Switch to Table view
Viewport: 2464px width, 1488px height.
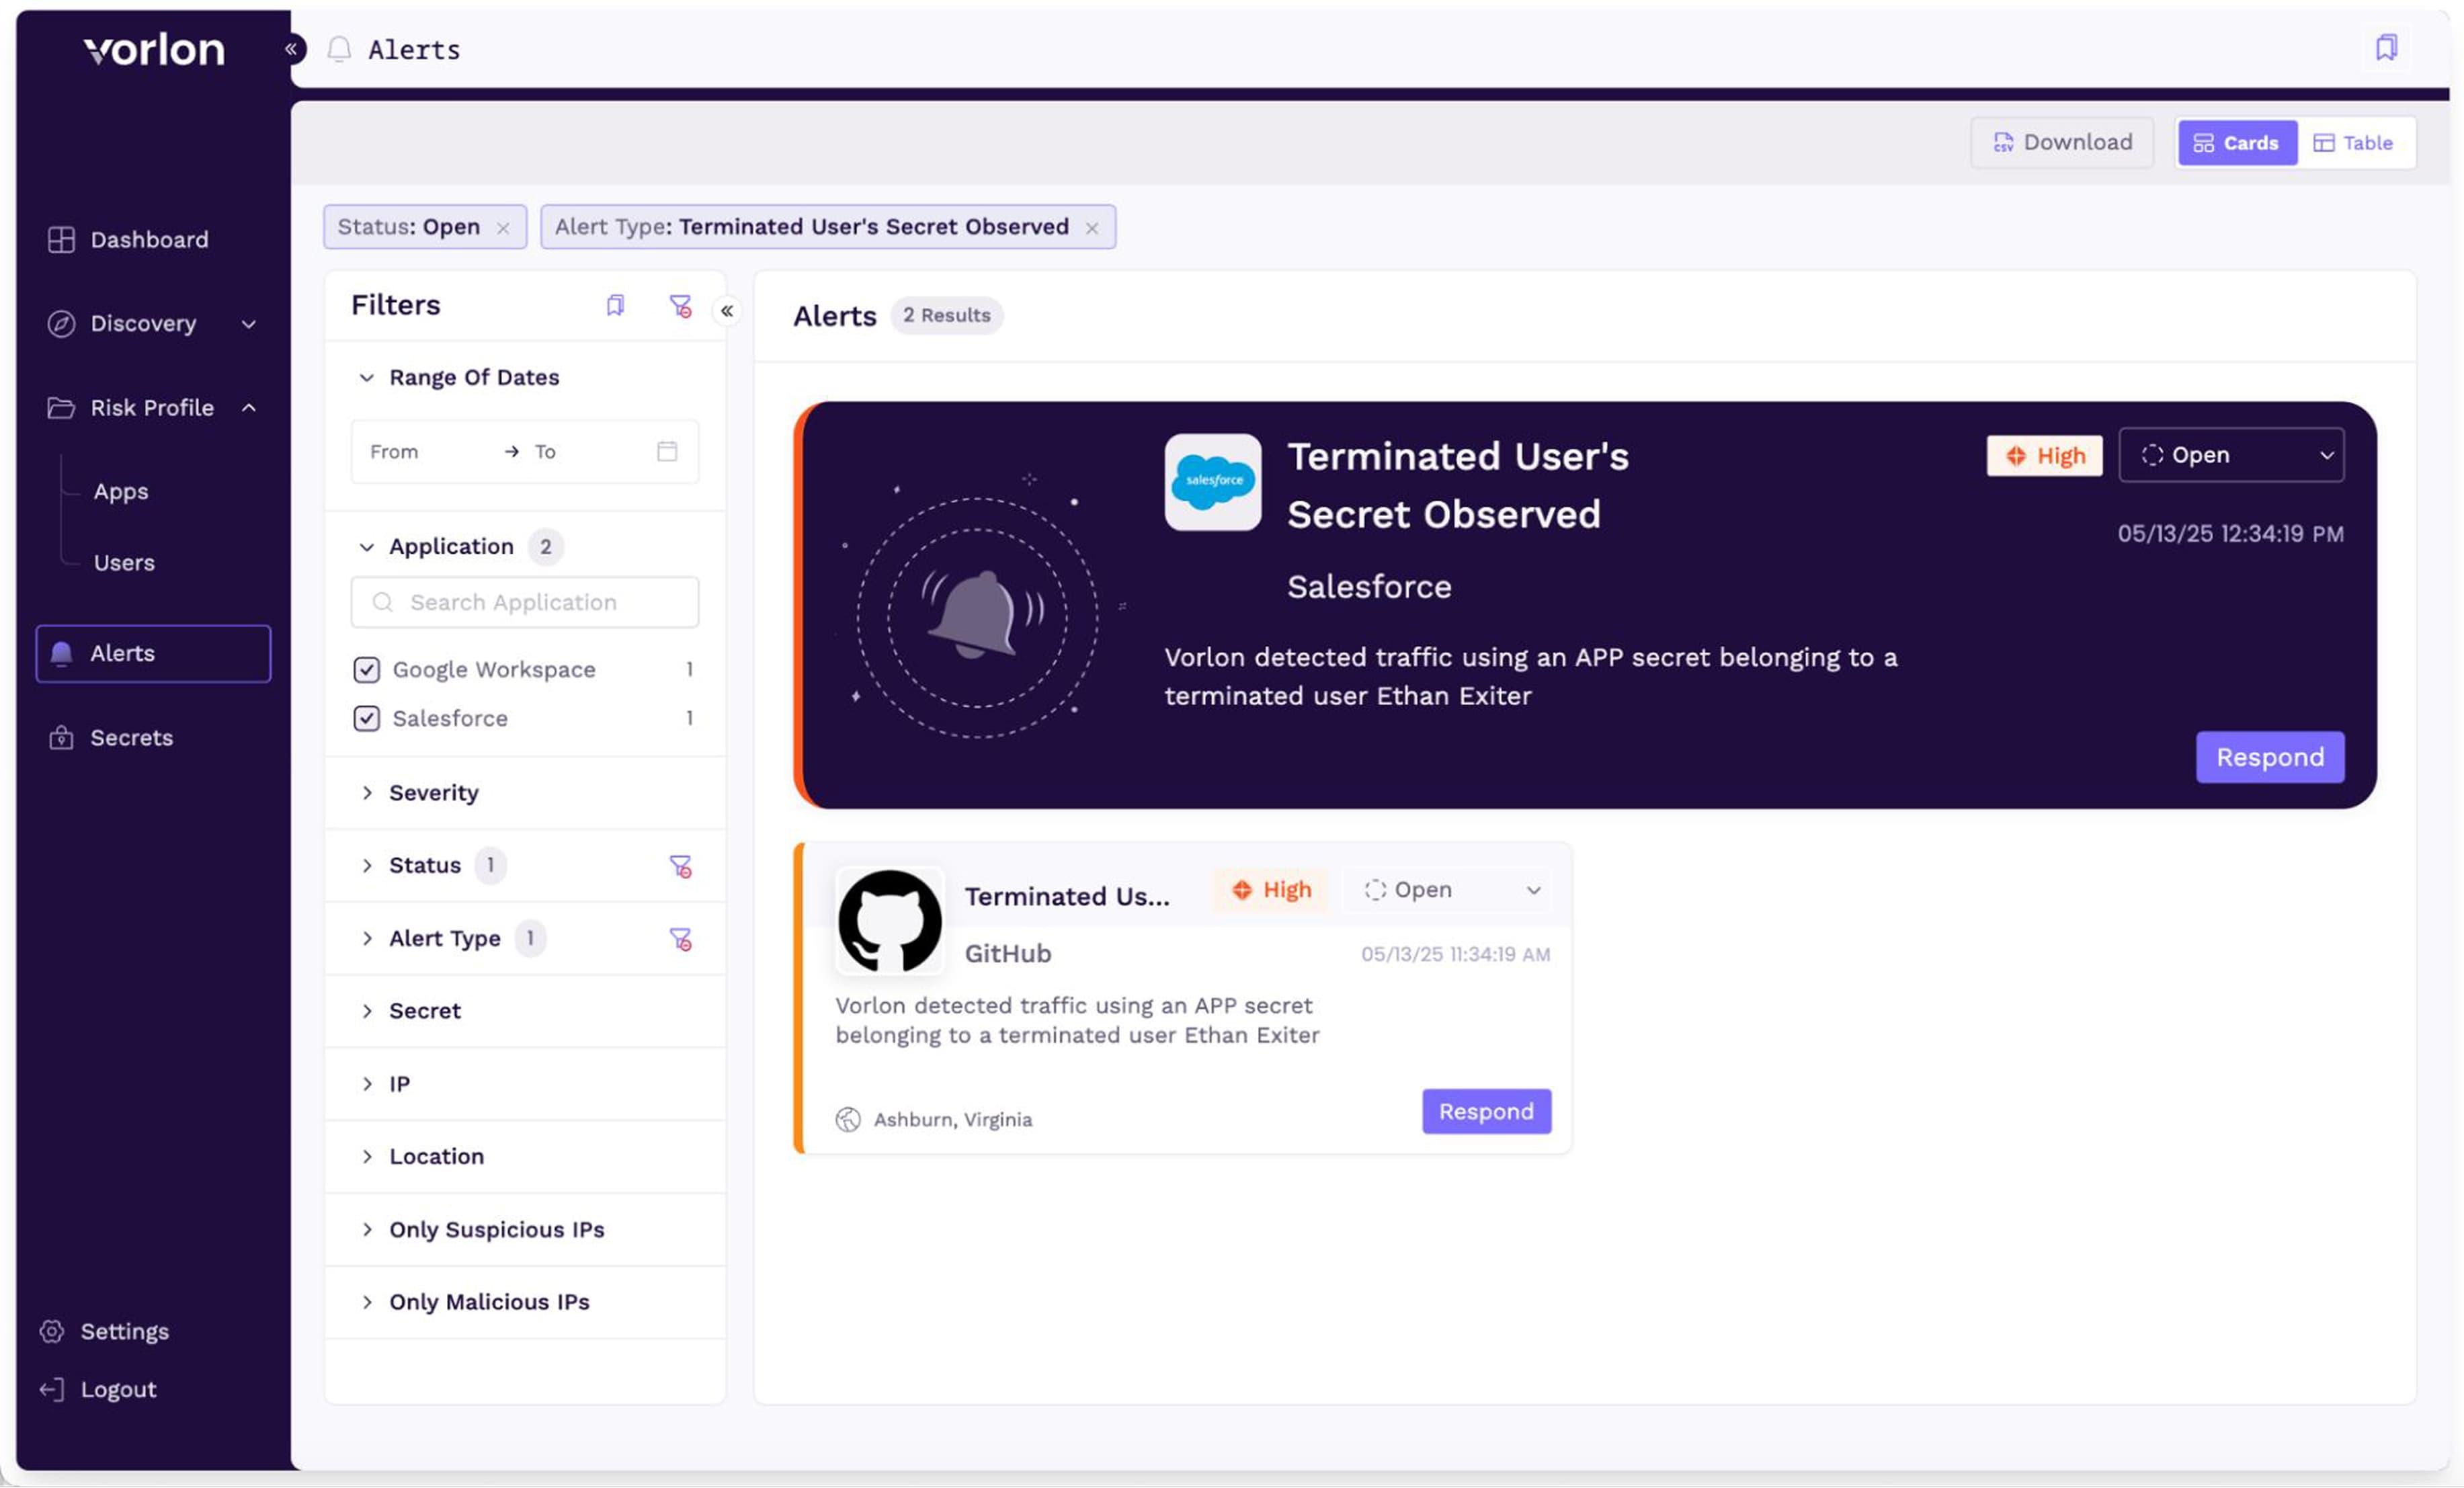pos(2353,143)
